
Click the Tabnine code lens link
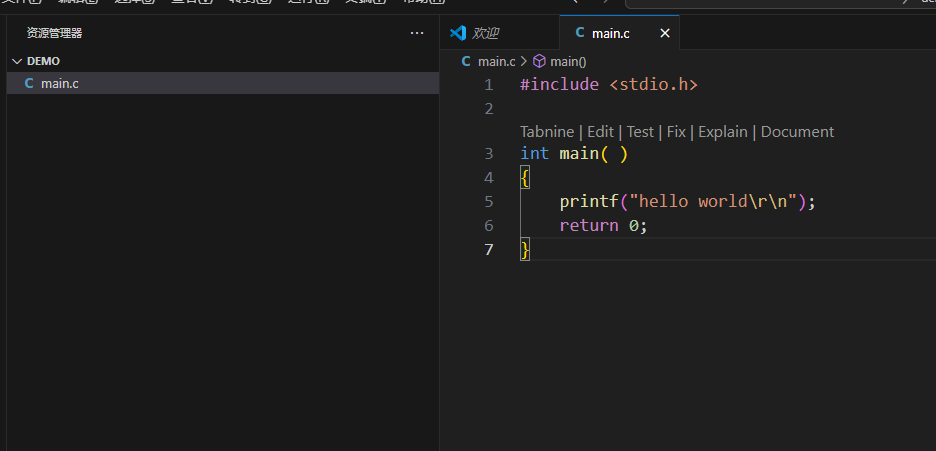[x=547, y=131]
